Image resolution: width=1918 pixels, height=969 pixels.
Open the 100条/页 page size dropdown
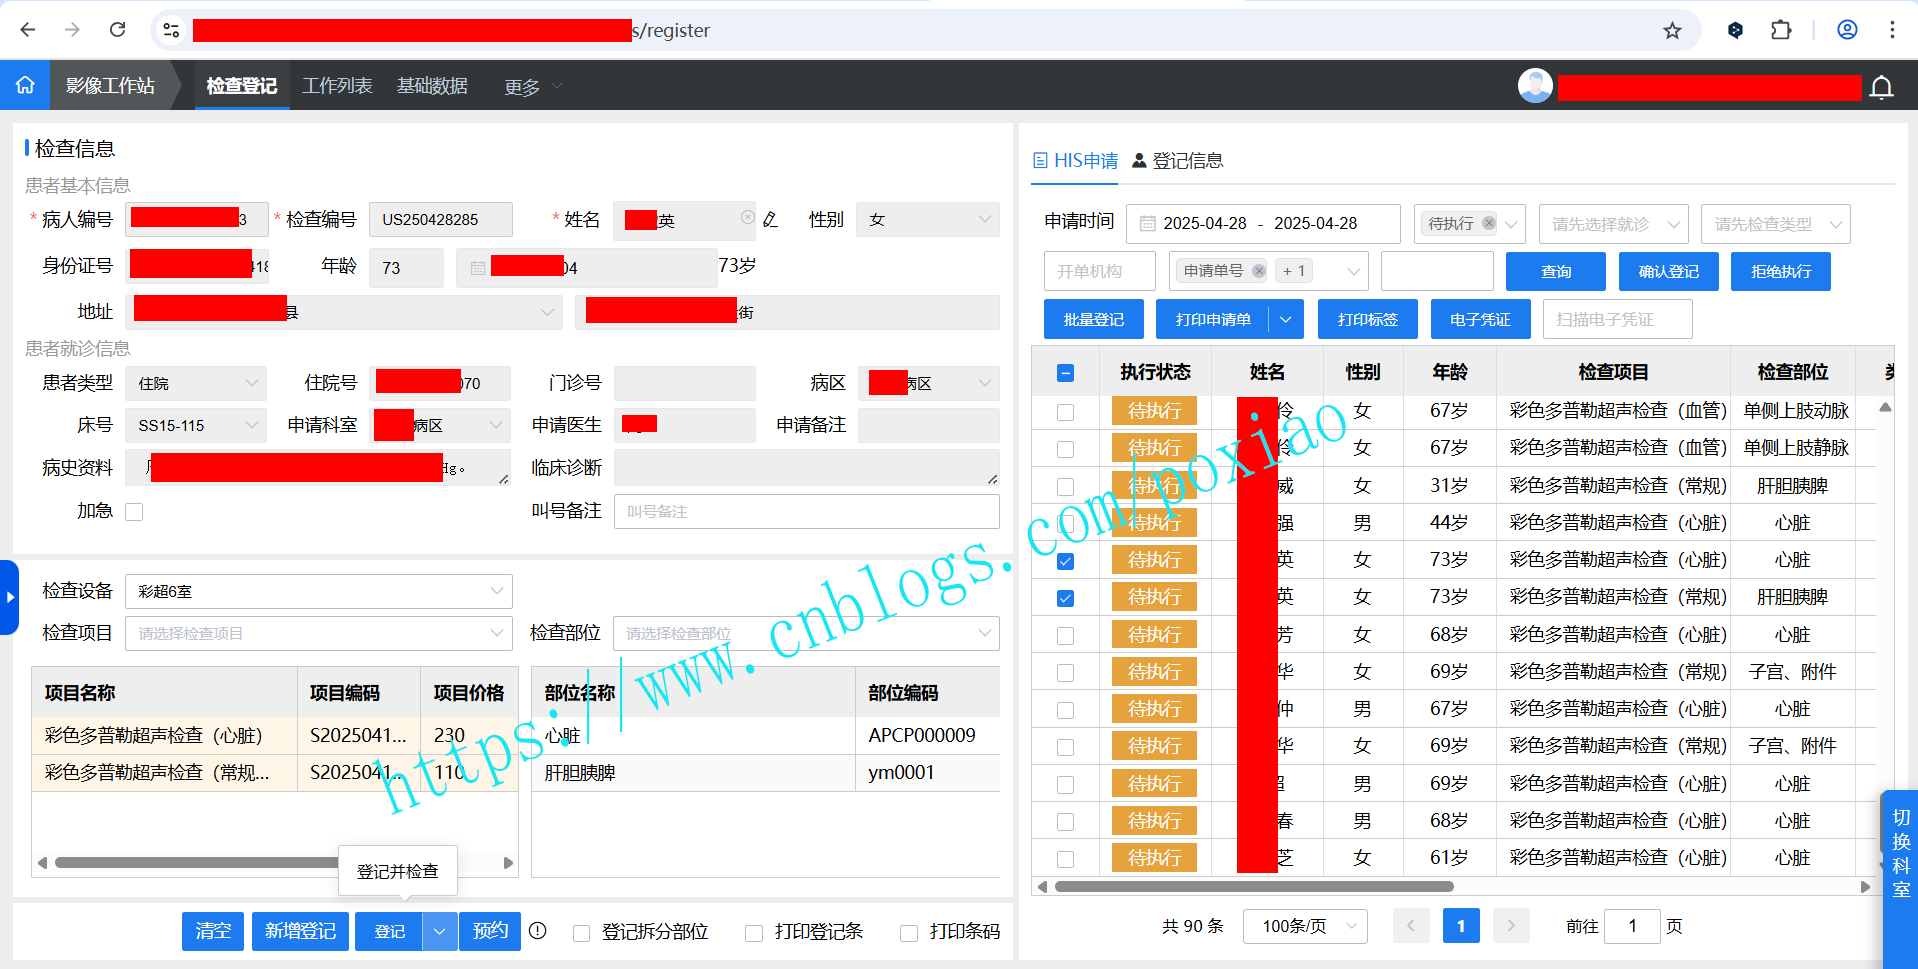point(1305,926)
